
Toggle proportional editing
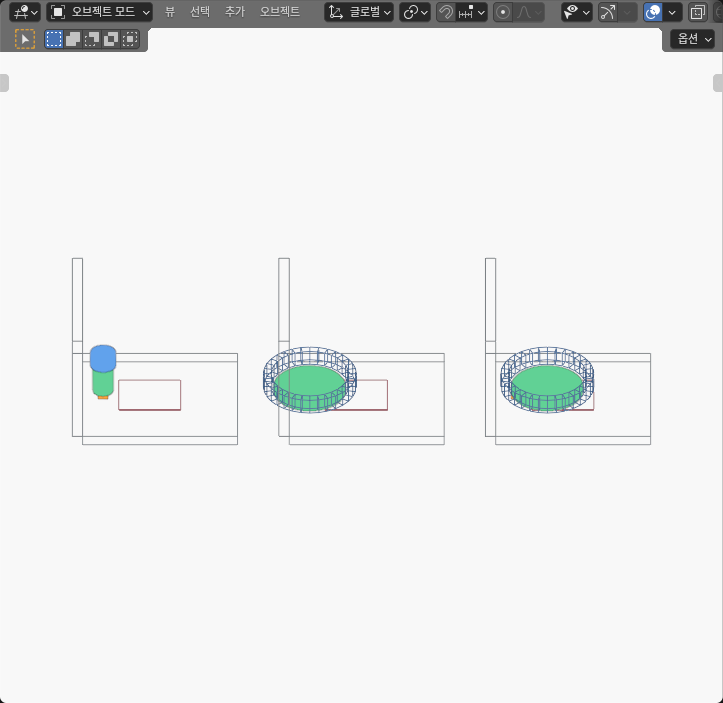503,12
